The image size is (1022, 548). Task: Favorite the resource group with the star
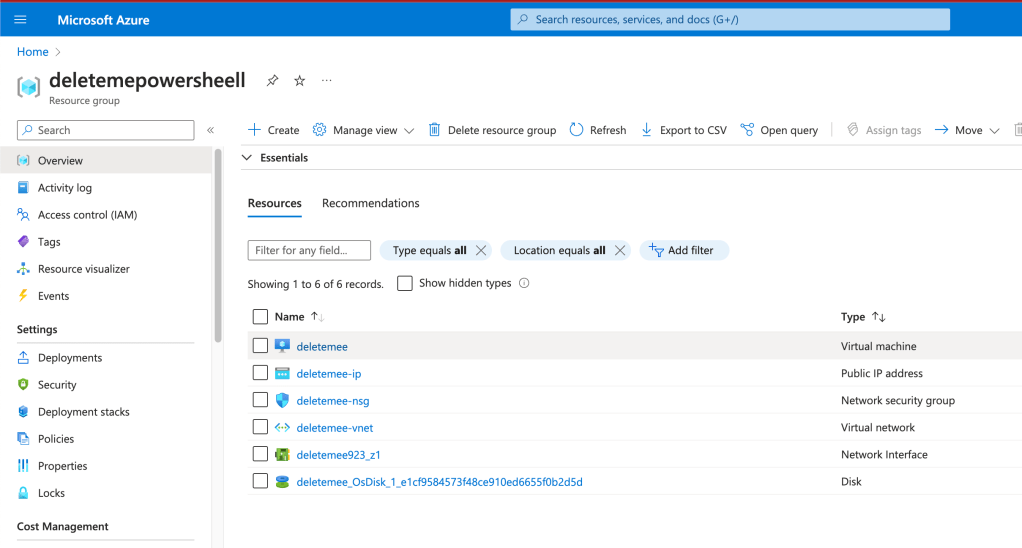(x=299, y=81)
